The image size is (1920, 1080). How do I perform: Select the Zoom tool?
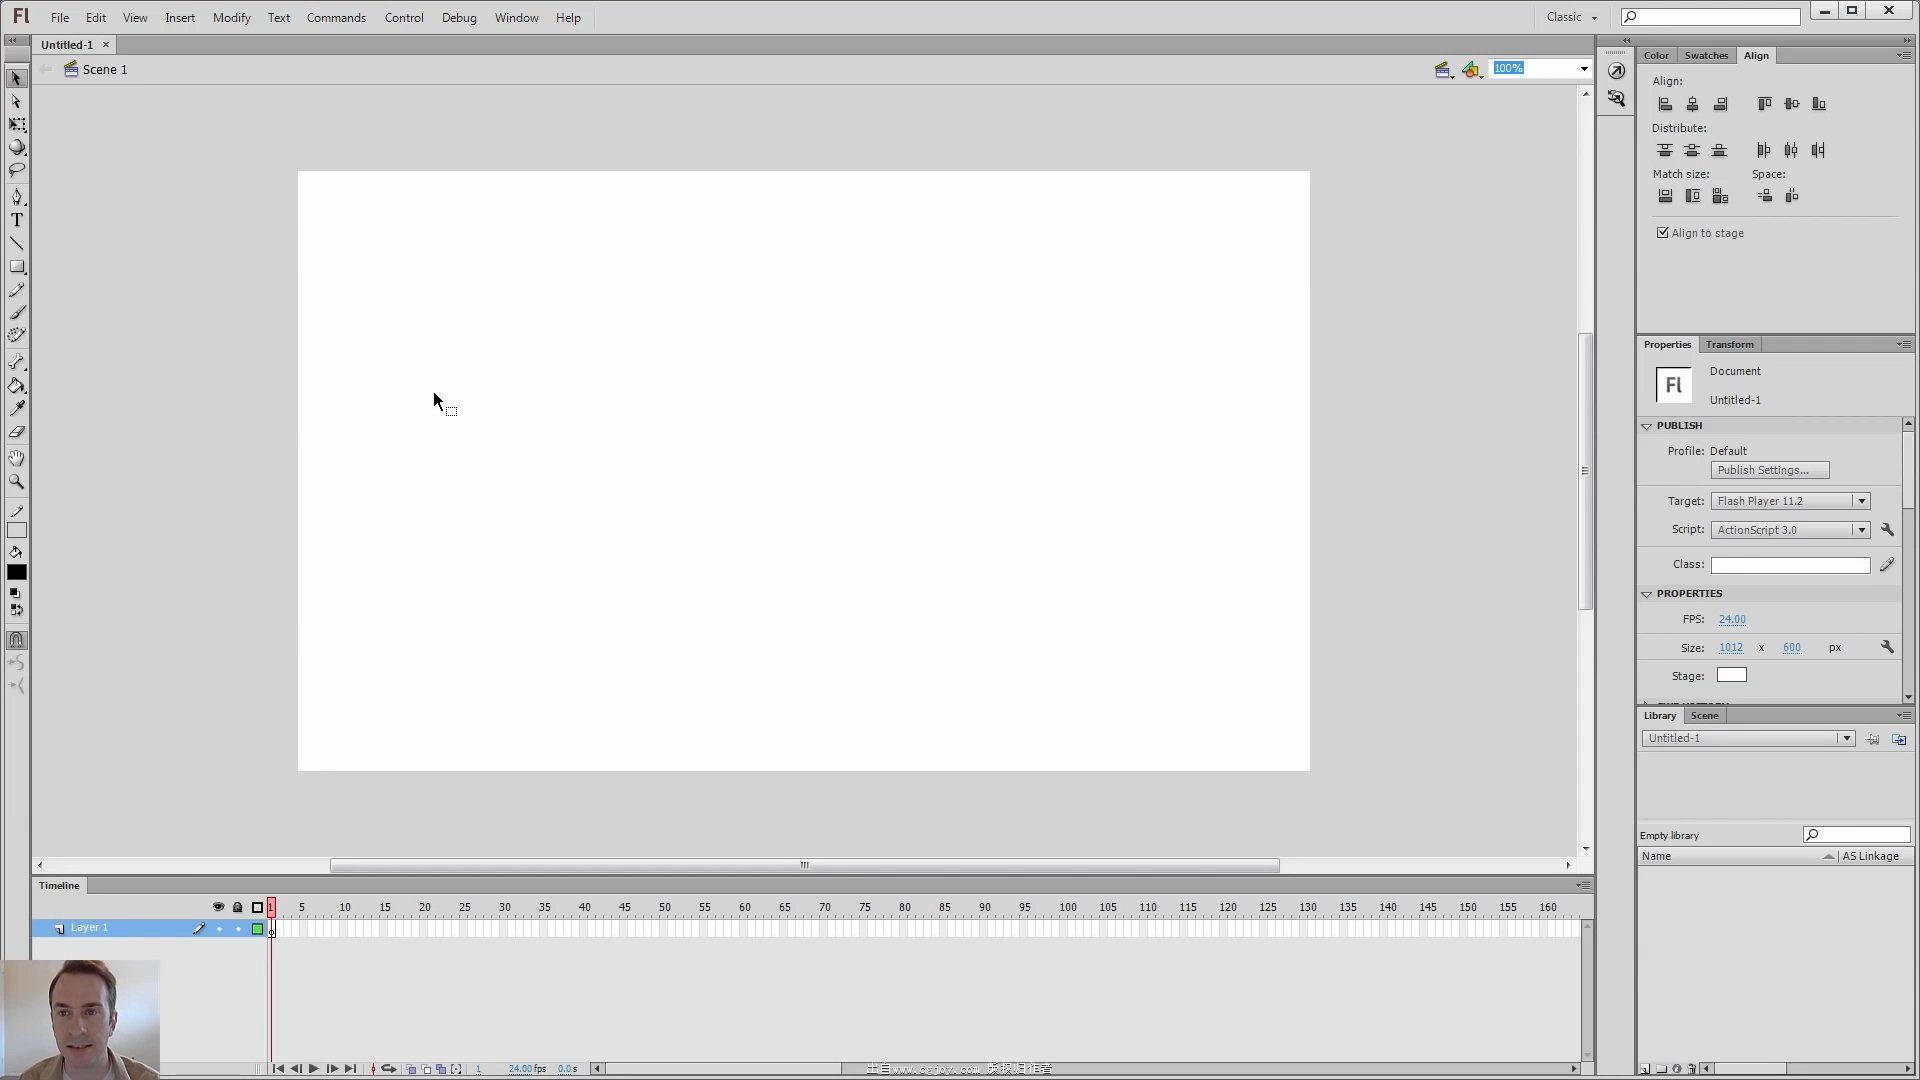pos(17,480)
